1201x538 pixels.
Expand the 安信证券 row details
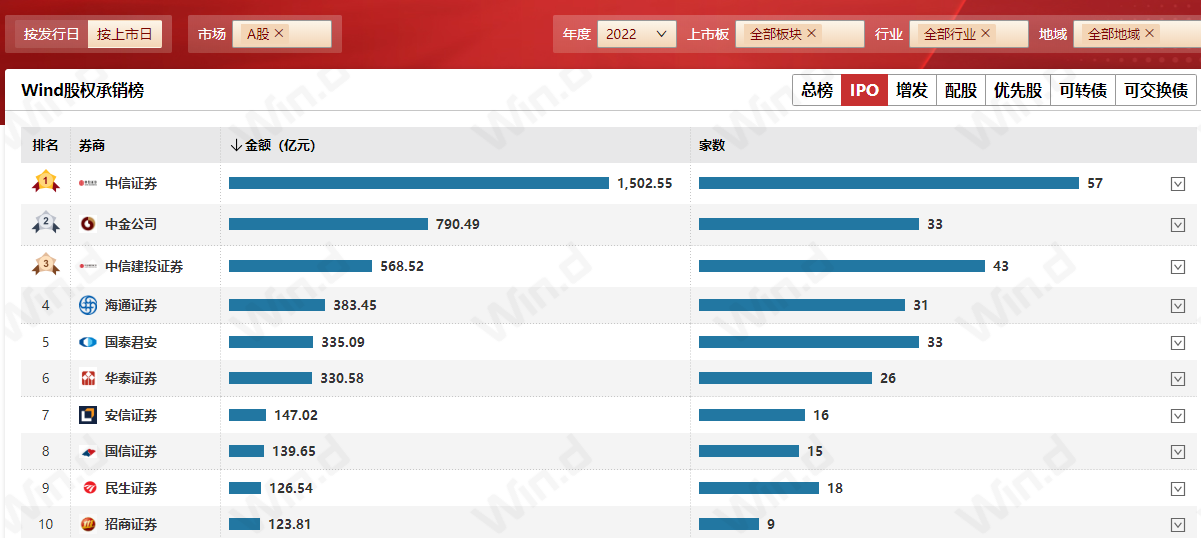(1178, 416)
